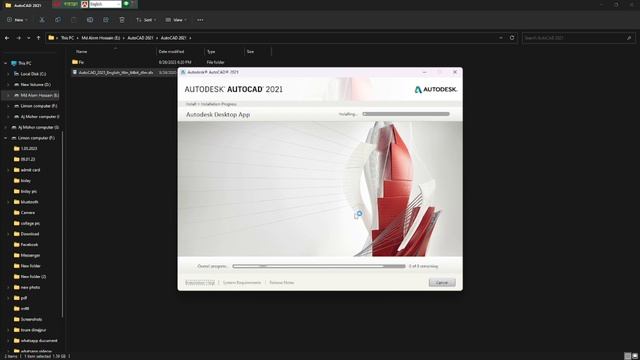Click the Copy icon in Explorer toolbar
The width and height of the screenshot is (640, 360).
click(58, 20)
